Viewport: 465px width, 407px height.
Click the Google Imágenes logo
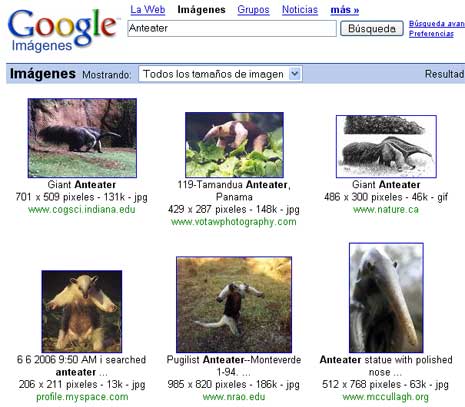pos(63,31)
